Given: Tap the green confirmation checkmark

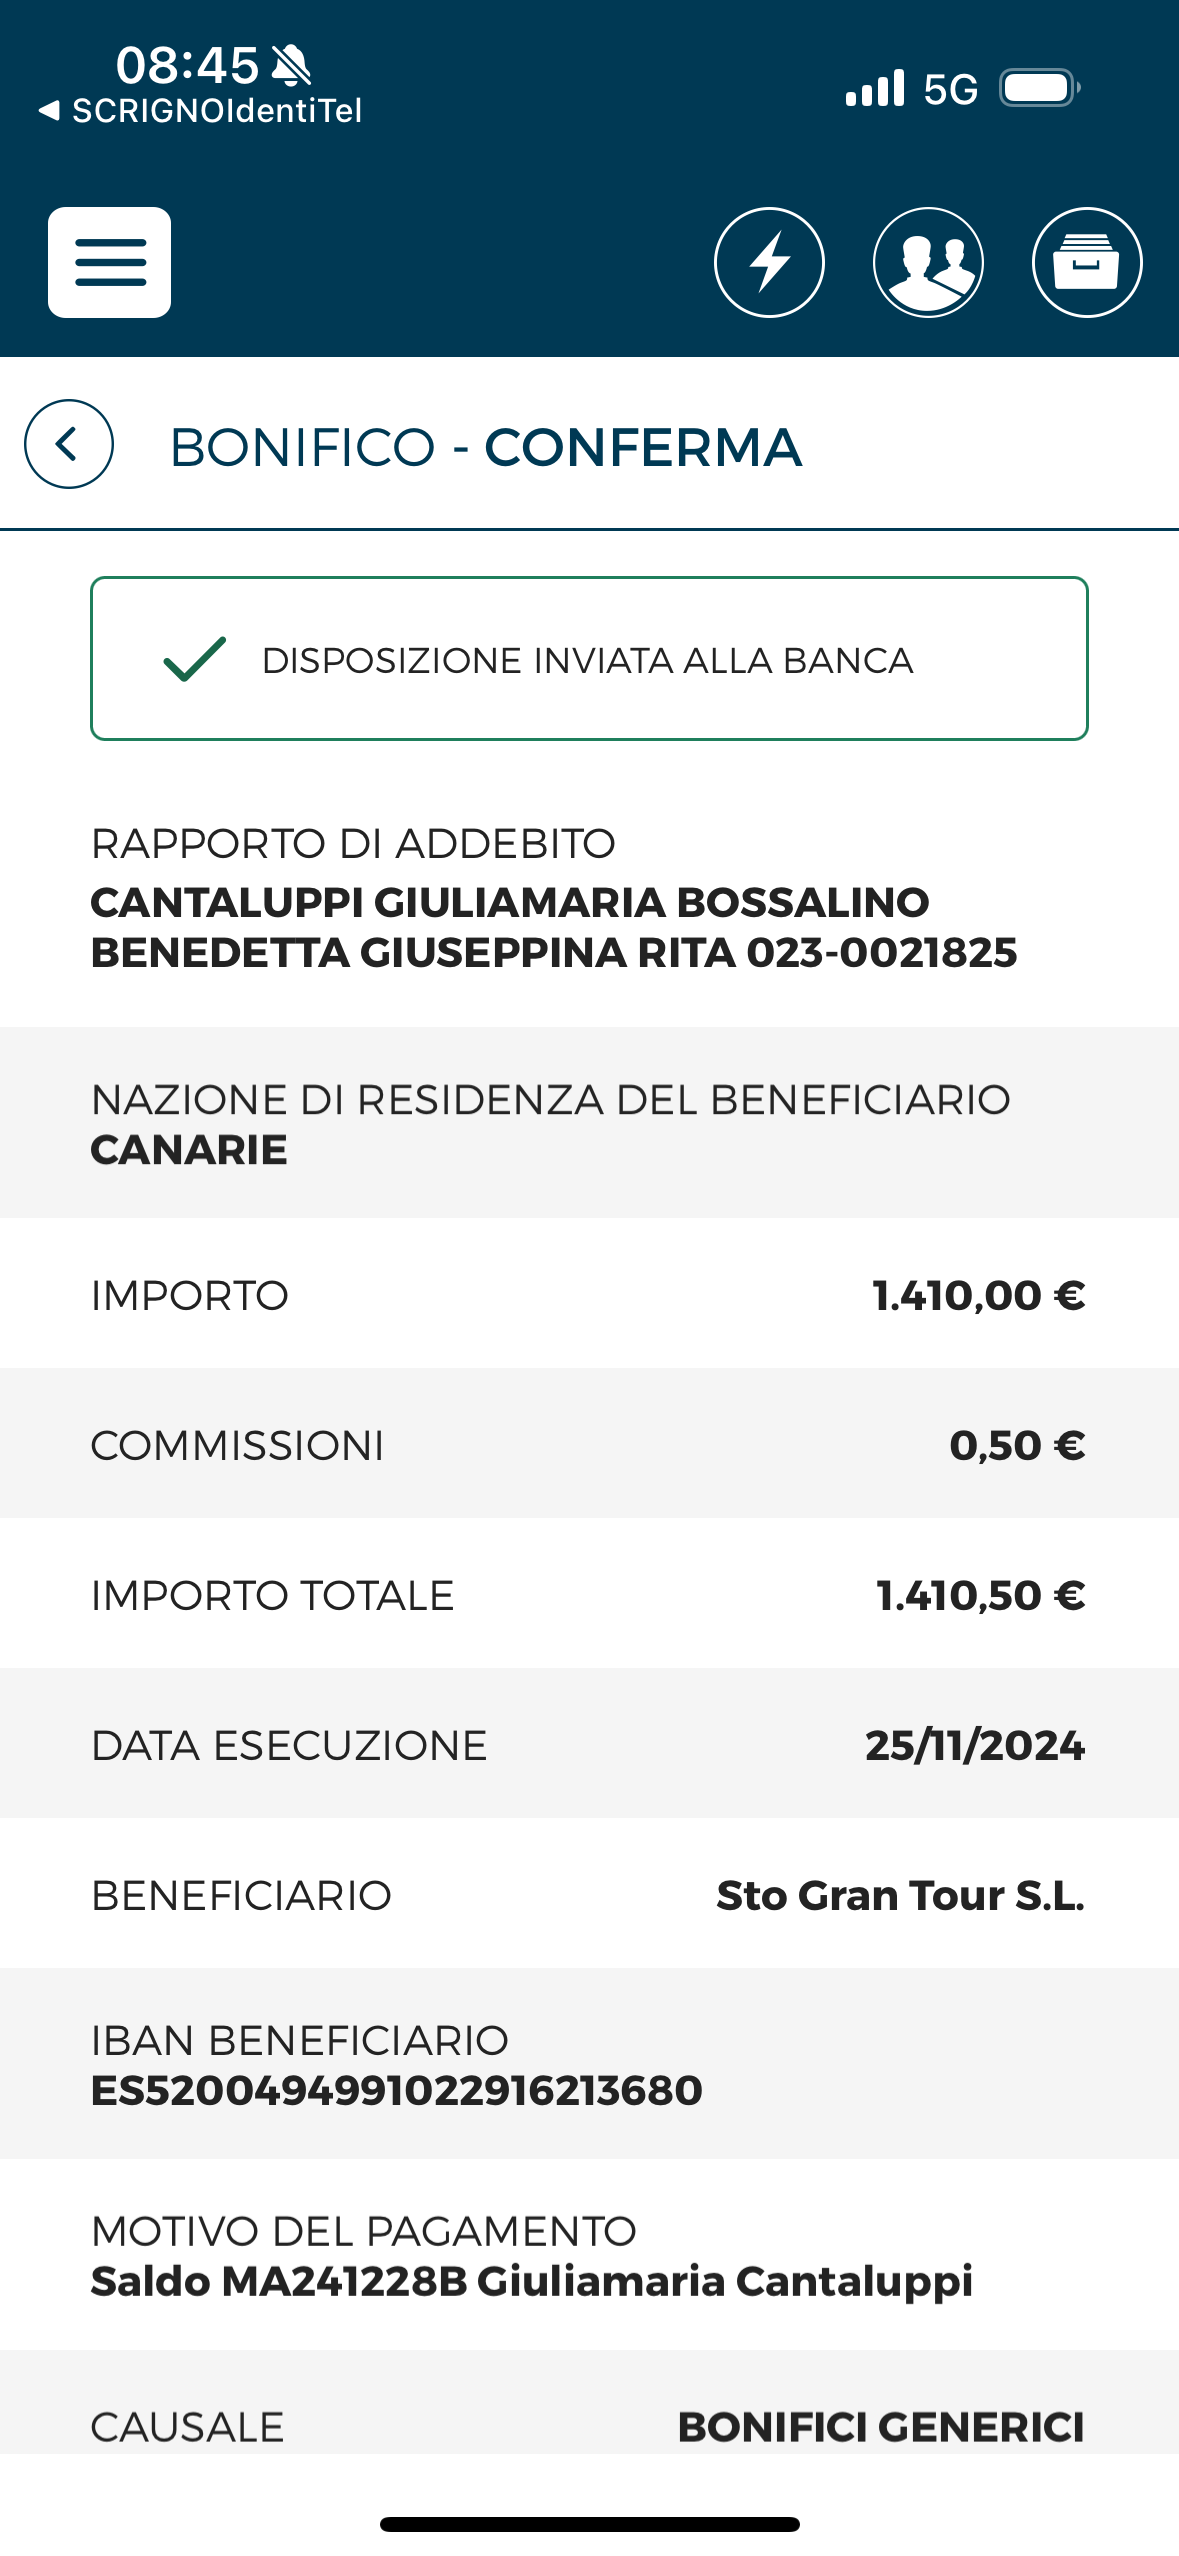Looking at the screenshot, I should (x=195, y=659).
